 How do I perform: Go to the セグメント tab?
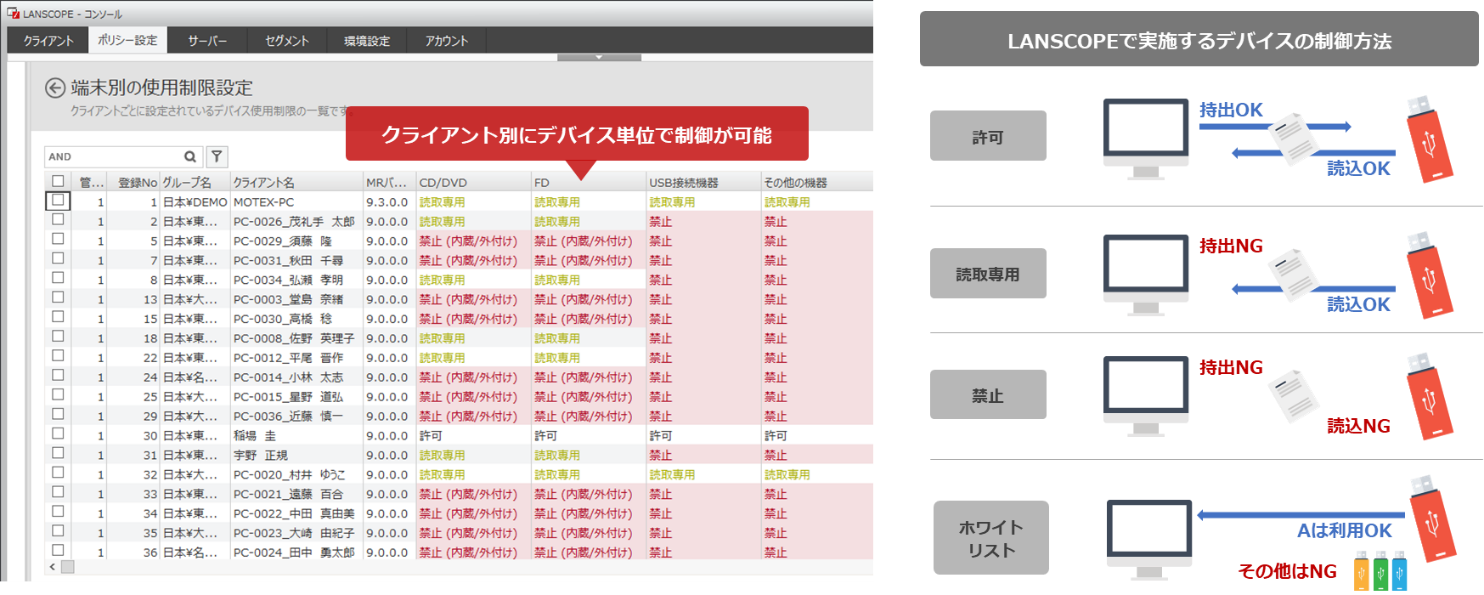click(287, 41)
